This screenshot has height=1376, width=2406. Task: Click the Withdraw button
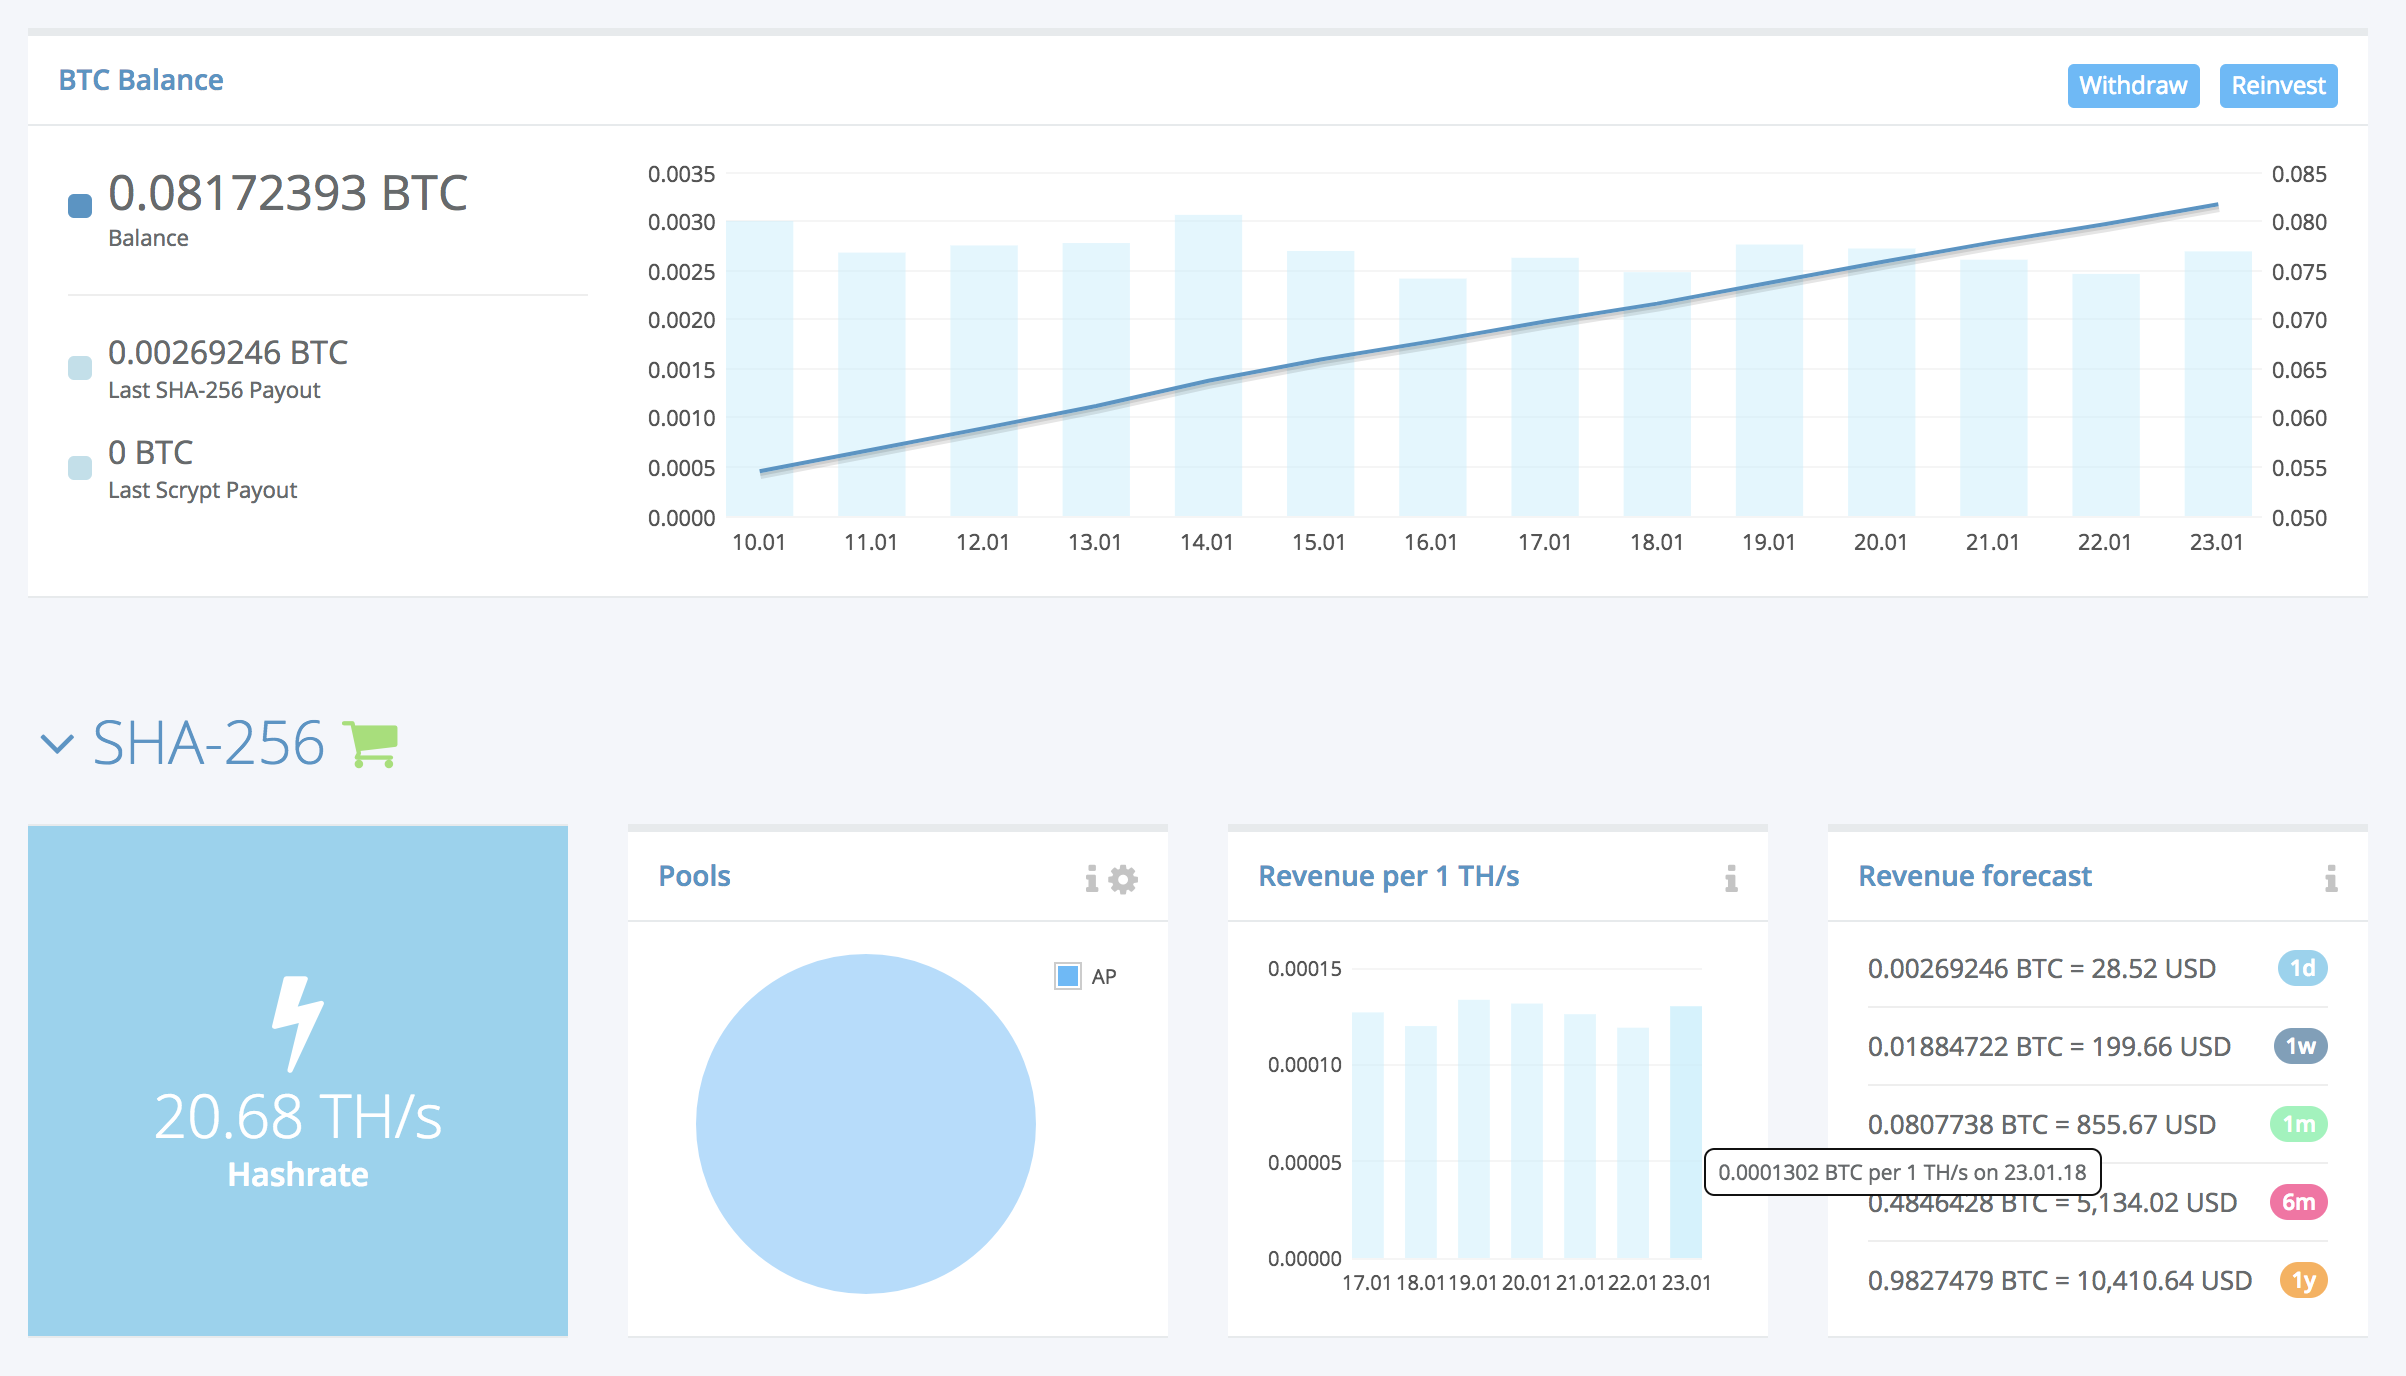[x=2133, y=86]
